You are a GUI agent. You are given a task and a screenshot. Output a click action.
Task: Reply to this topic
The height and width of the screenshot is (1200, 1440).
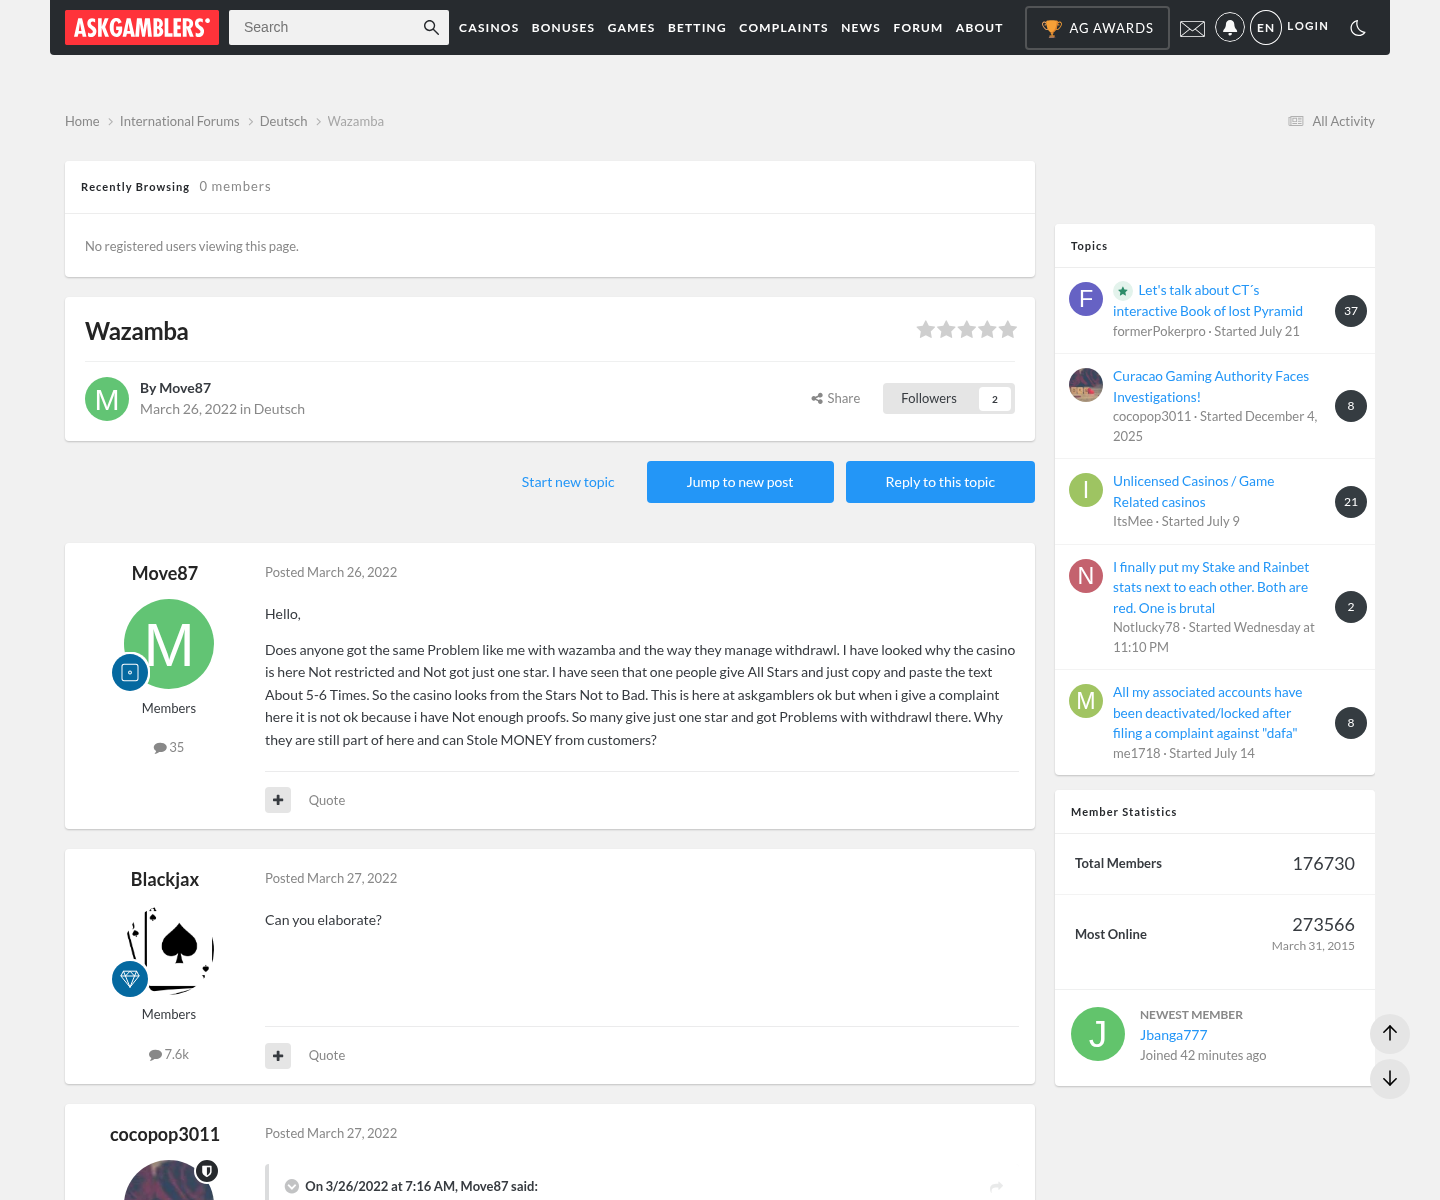tap(940, 482)
